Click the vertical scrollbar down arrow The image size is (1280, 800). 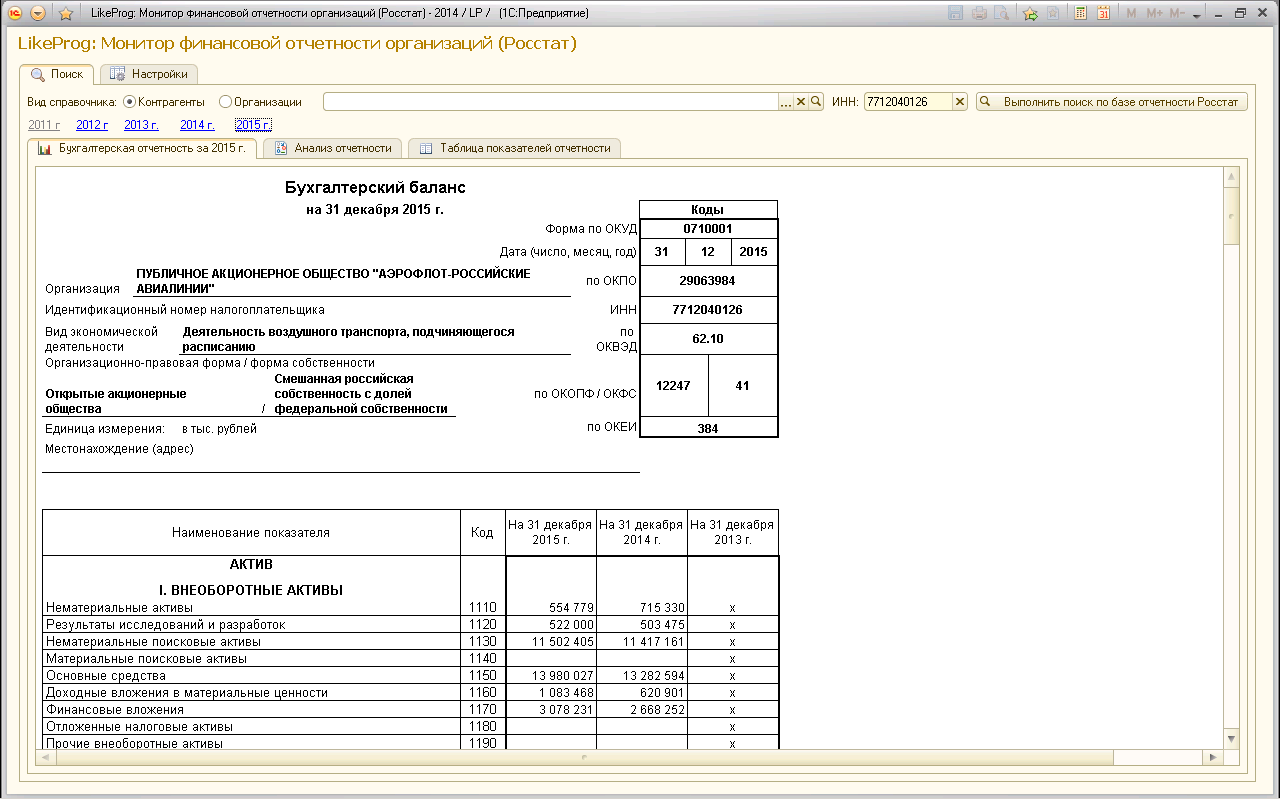coord(1231,738)
